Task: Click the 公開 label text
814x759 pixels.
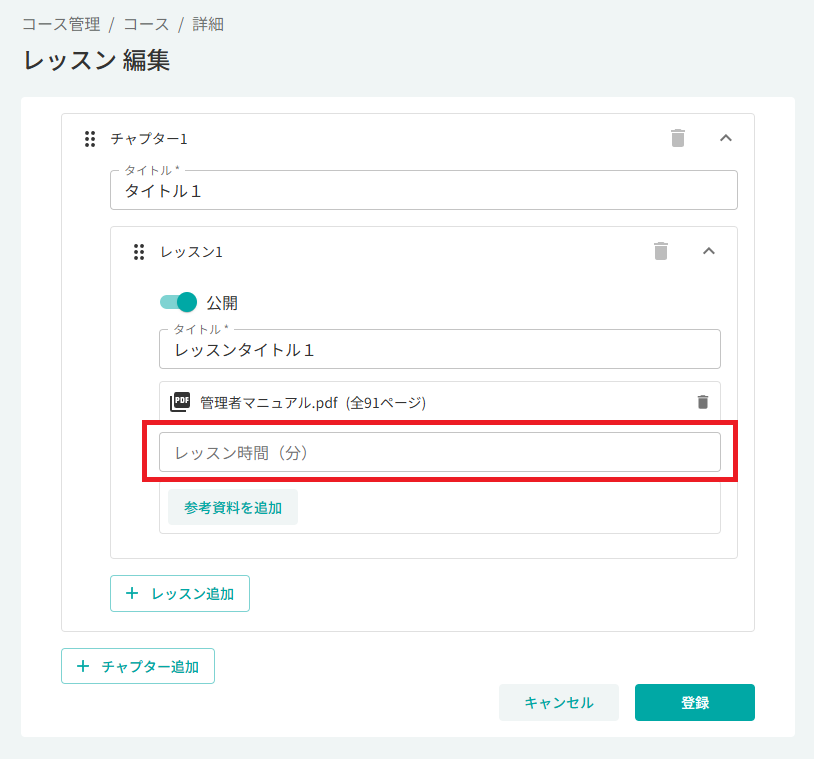Action: tap(222, 303)
